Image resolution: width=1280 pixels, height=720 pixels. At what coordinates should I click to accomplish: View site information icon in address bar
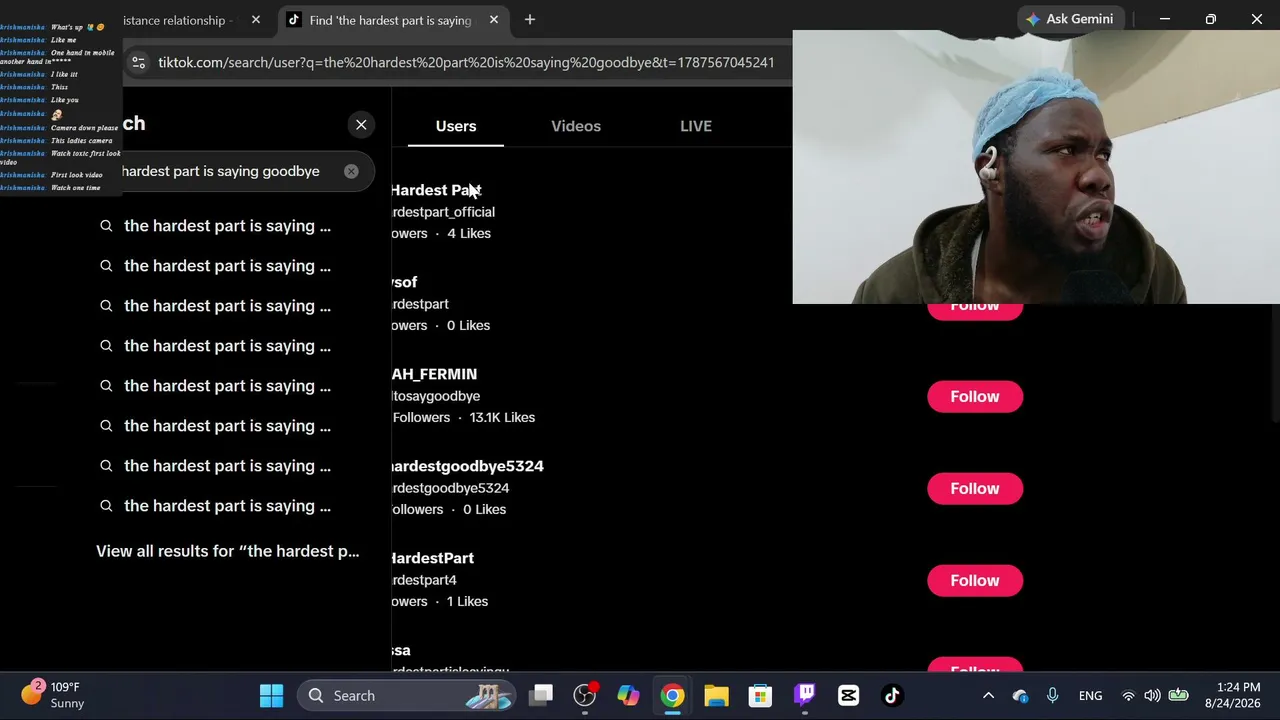(x=139, y=62)
